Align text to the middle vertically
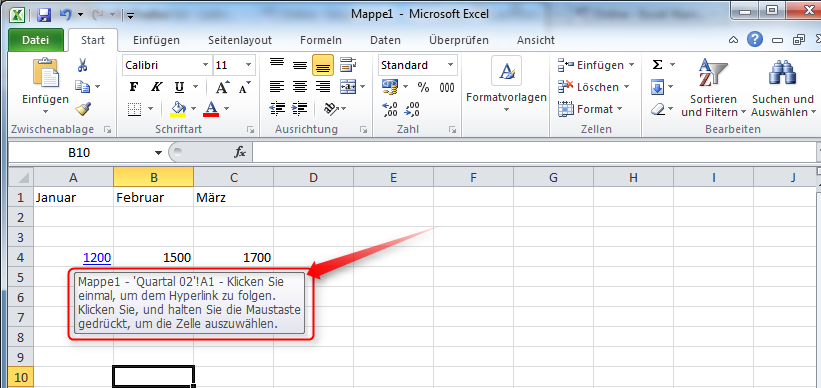 [299, 65]
